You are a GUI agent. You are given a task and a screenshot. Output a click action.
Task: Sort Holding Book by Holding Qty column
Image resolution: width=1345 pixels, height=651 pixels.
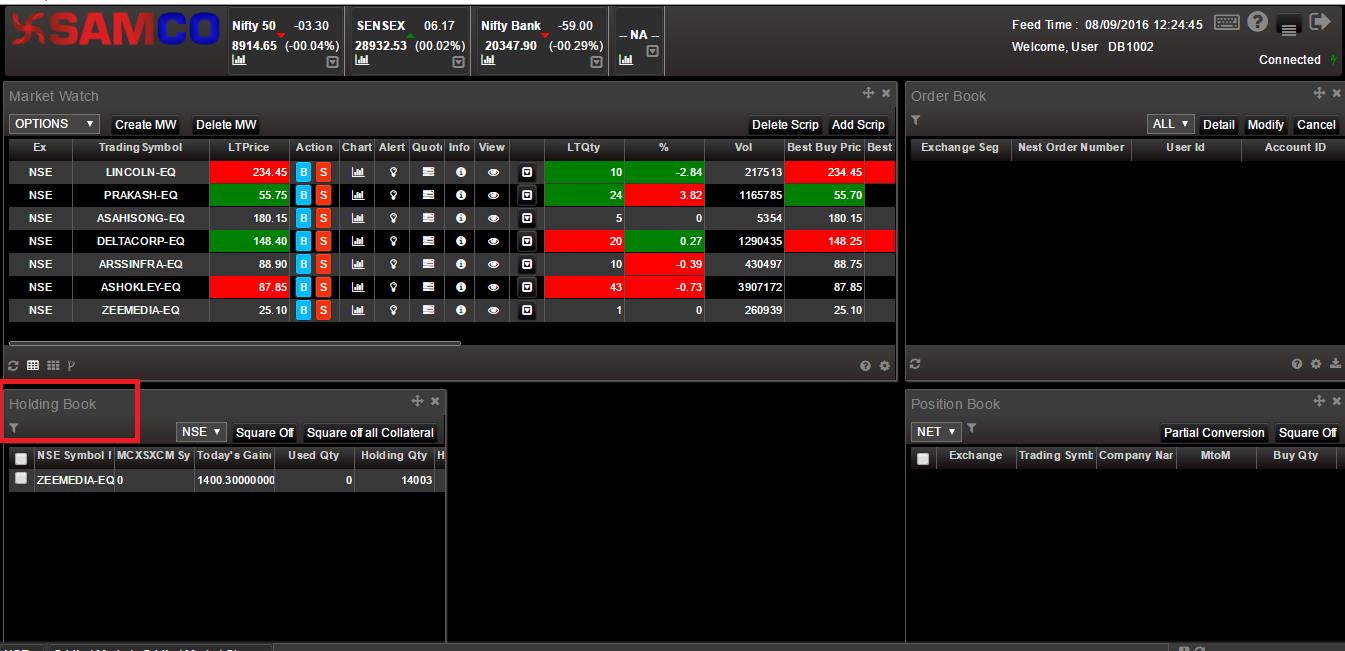394,456
